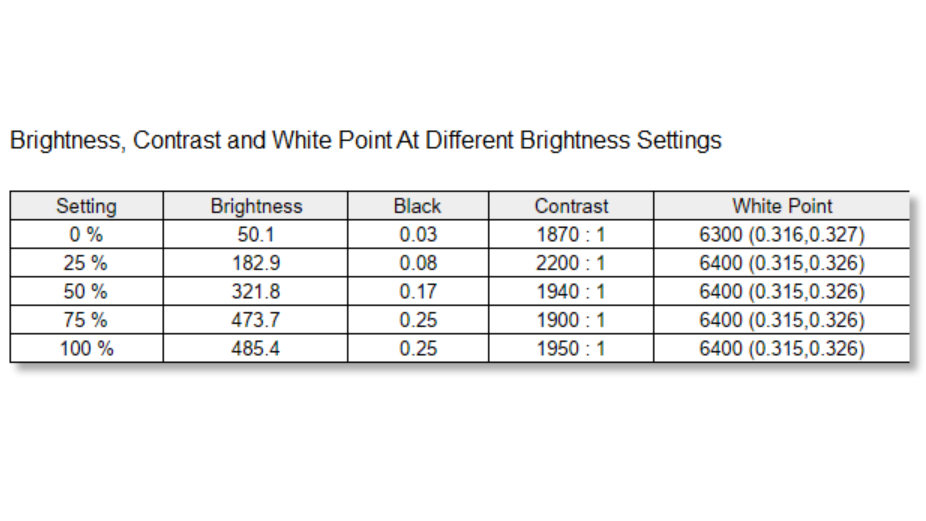
Task: Select the 25 % setting cell
Action: coord(86,264)
